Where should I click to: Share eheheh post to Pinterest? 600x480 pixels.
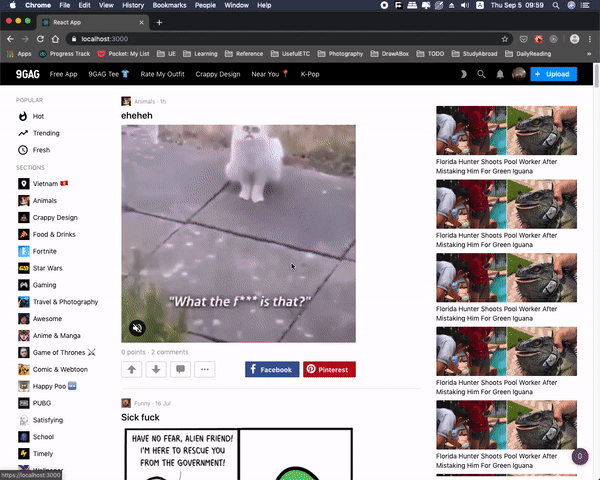coord(329,369)
